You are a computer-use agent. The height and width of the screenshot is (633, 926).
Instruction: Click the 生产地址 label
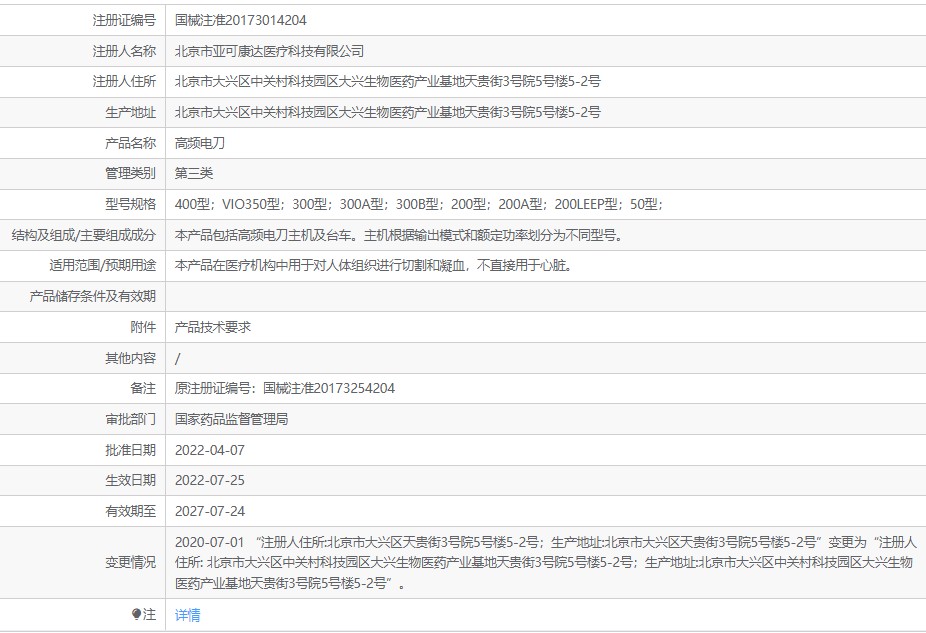131,112
